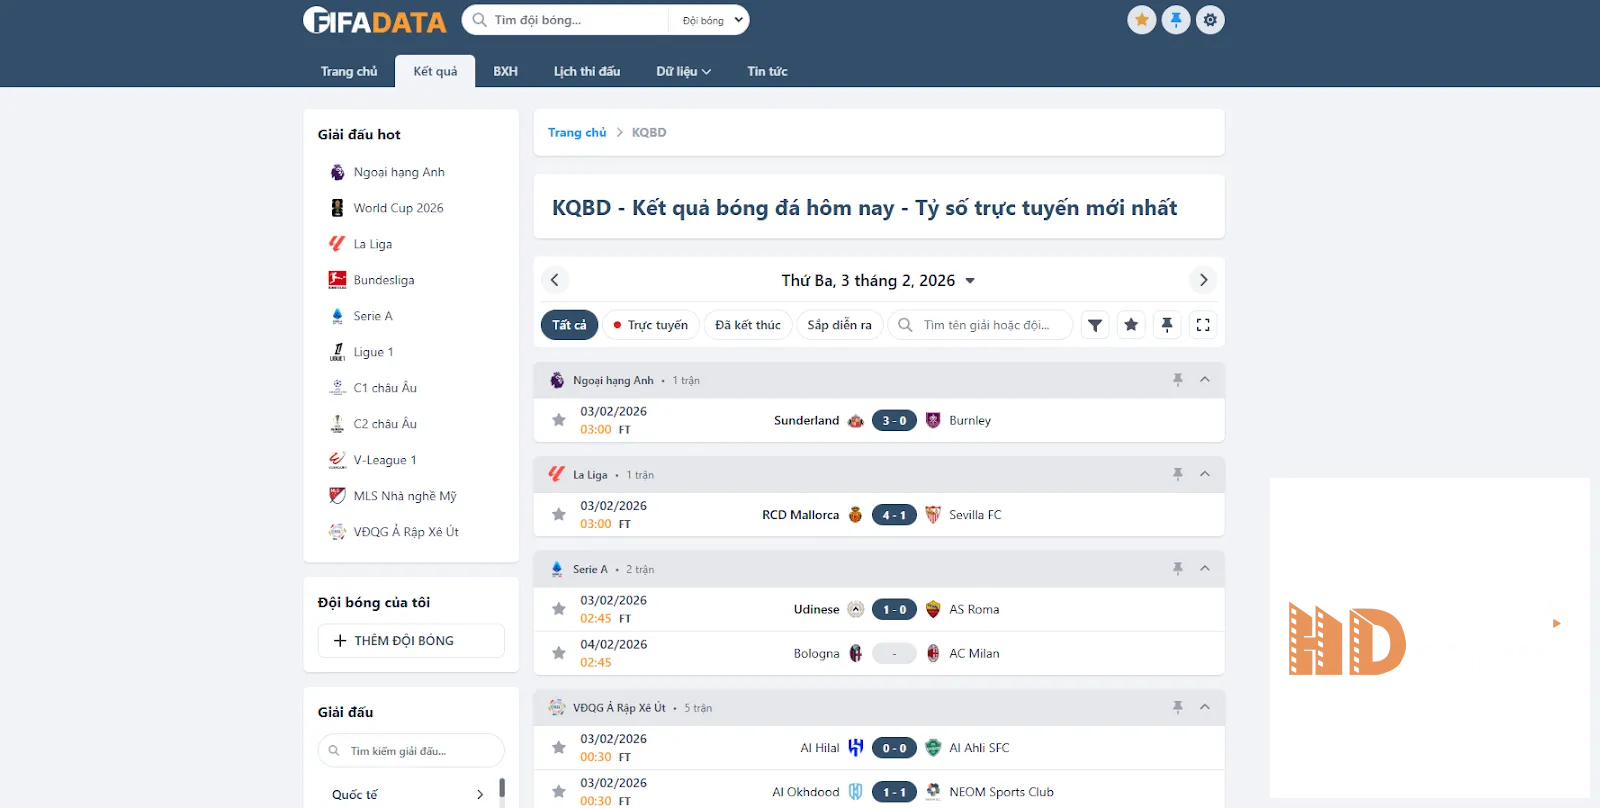Pin the Ngoại hạng Anh league section
This screenshot has width=1600, height=808.
[x=1178, y=380]
